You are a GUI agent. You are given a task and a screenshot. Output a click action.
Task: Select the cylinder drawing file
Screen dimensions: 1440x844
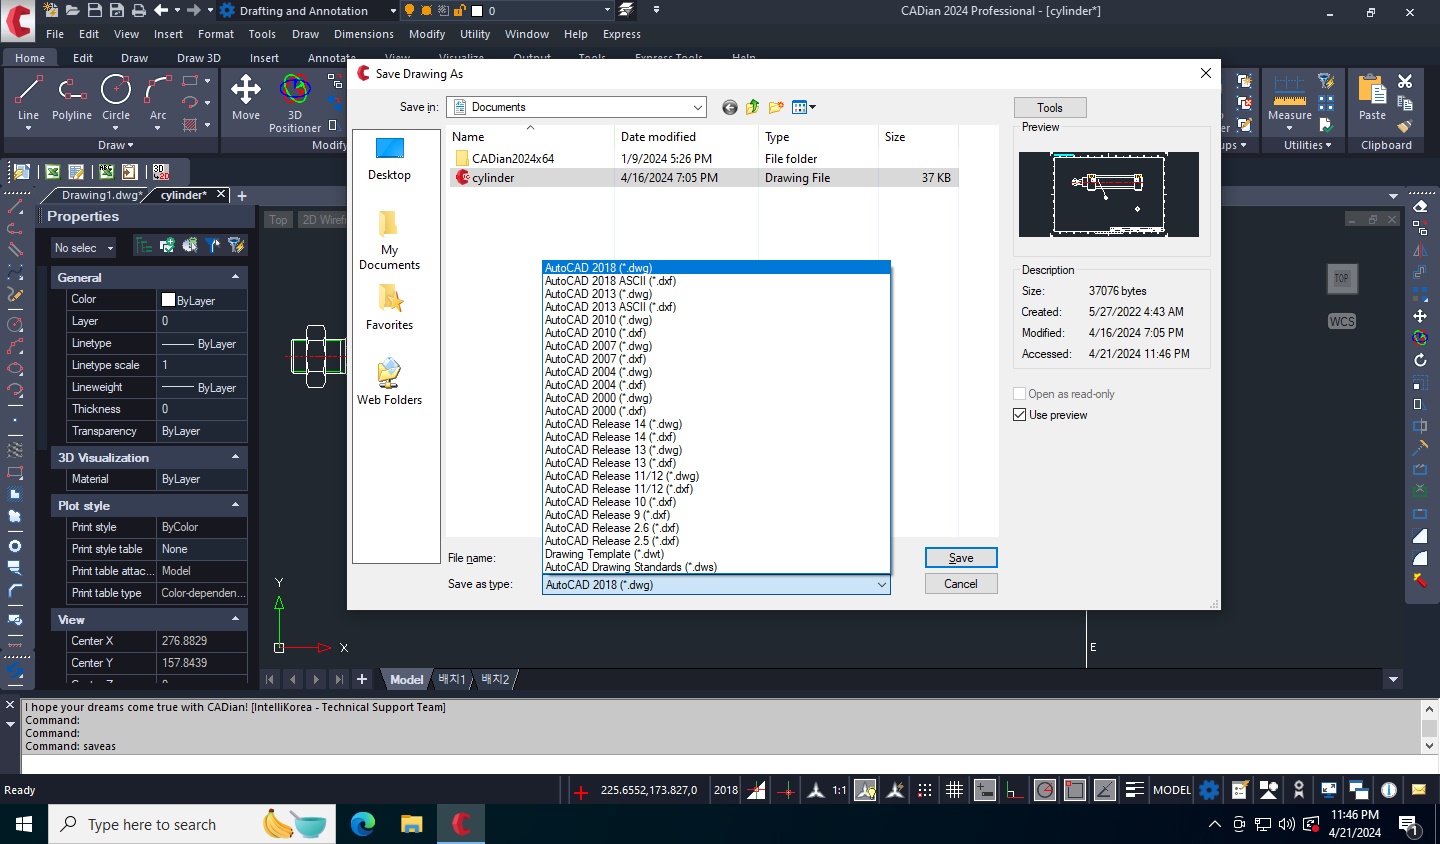(493, 178)
